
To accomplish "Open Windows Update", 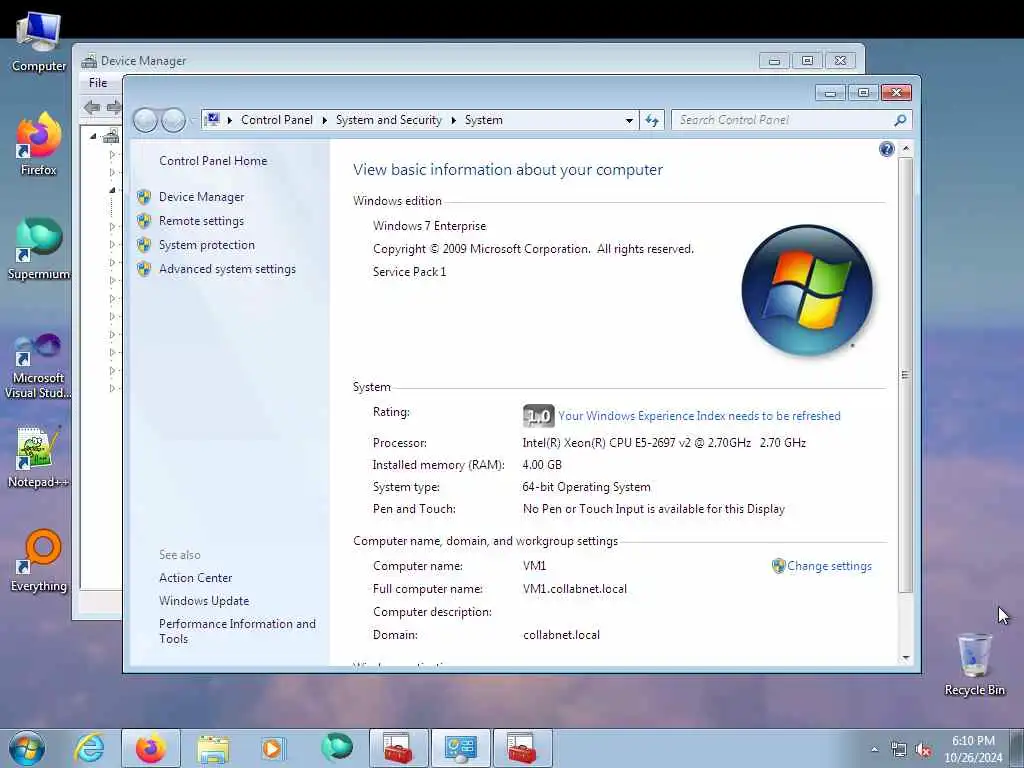I will point(204,601).
